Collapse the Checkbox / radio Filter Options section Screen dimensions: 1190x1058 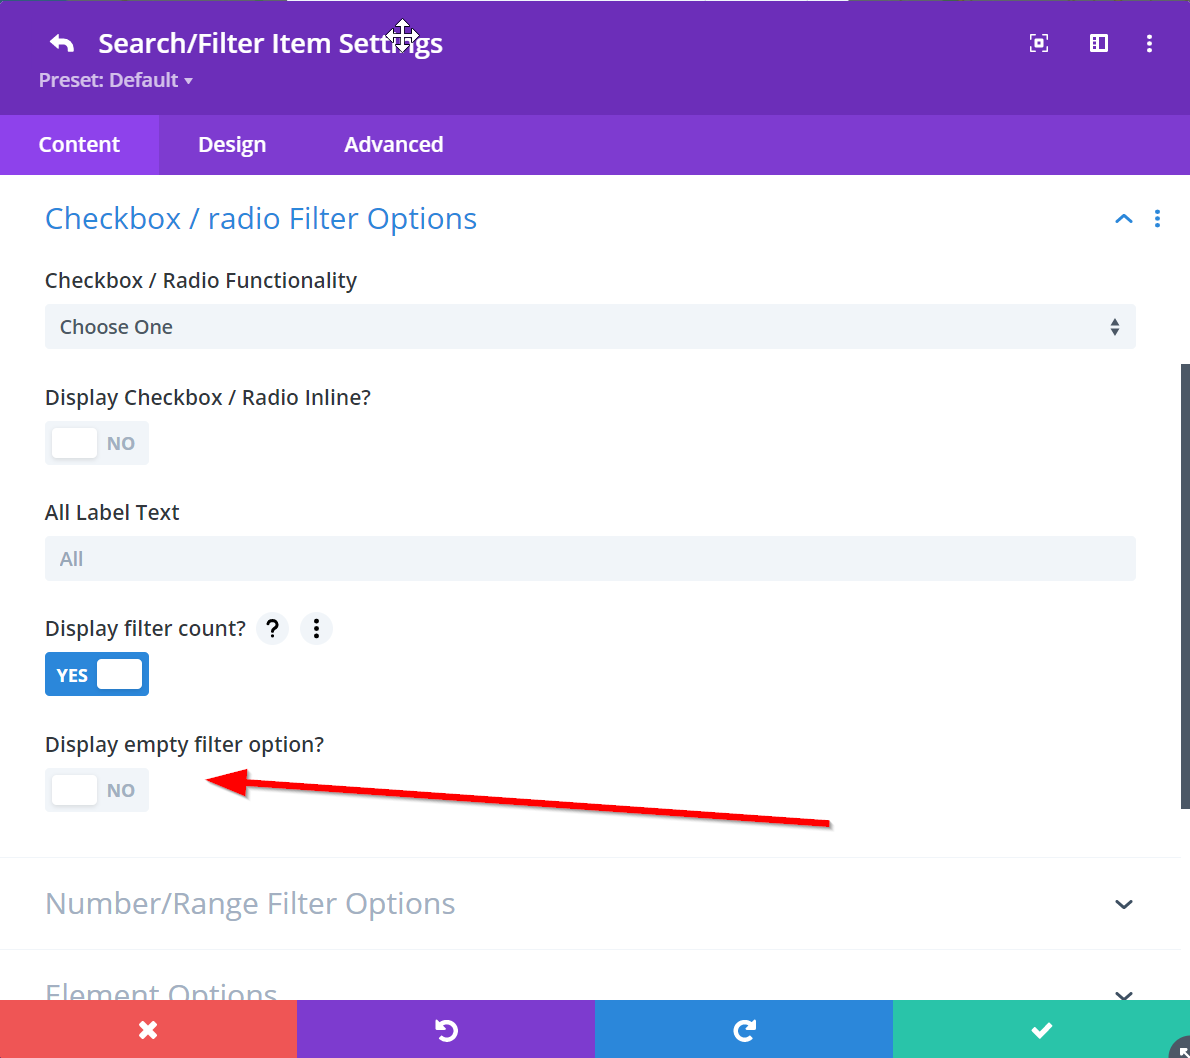[1124, 219]
